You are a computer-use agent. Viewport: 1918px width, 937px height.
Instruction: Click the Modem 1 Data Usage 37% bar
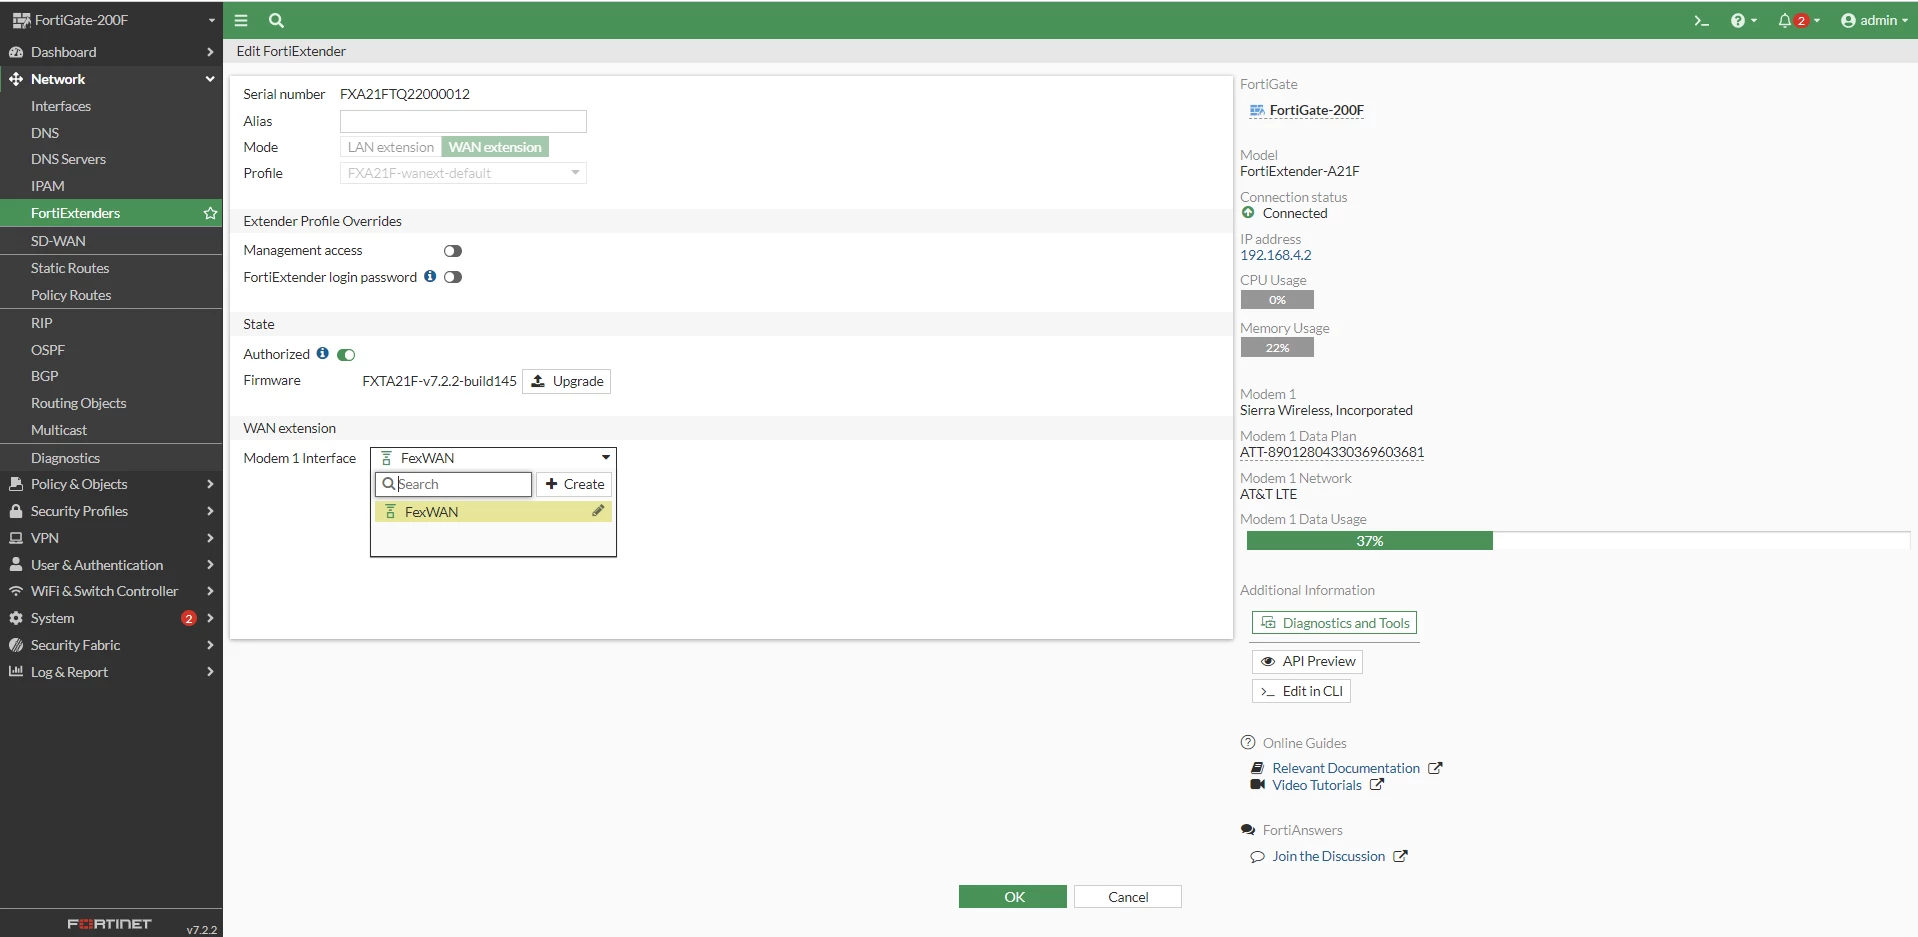[1578, 541]
